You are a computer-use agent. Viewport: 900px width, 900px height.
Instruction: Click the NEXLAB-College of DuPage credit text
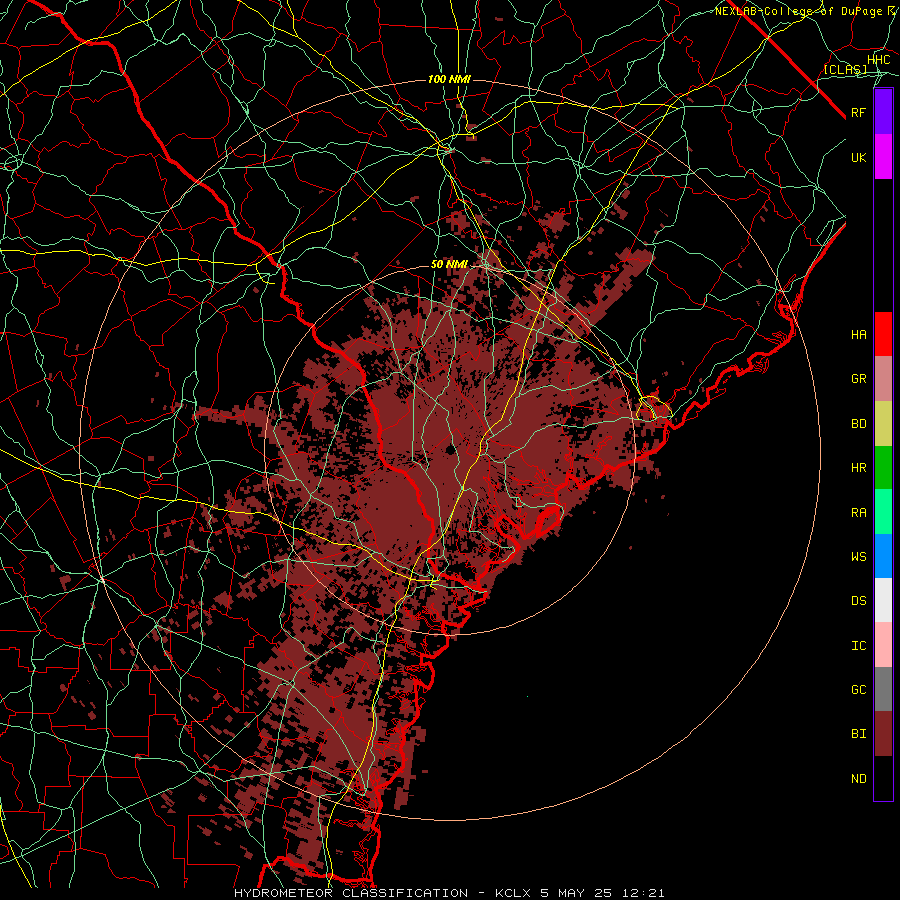point(799,11)
